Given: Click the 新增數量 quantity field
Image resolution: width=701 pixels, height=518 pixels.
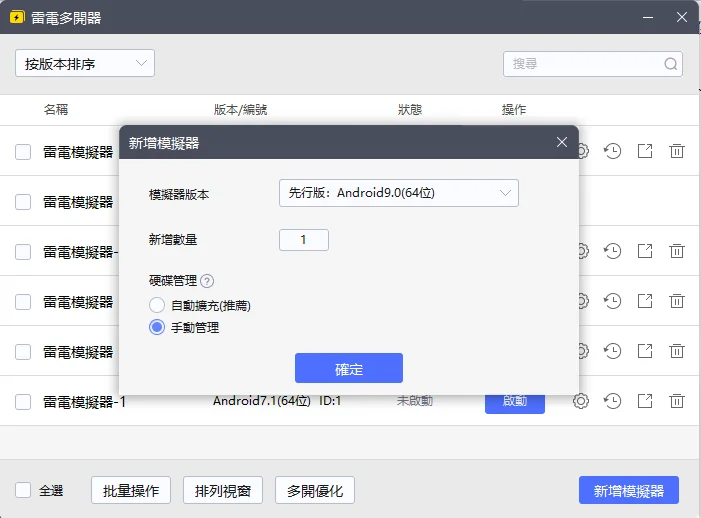Looking at the screenshot, I should (304, 240).
